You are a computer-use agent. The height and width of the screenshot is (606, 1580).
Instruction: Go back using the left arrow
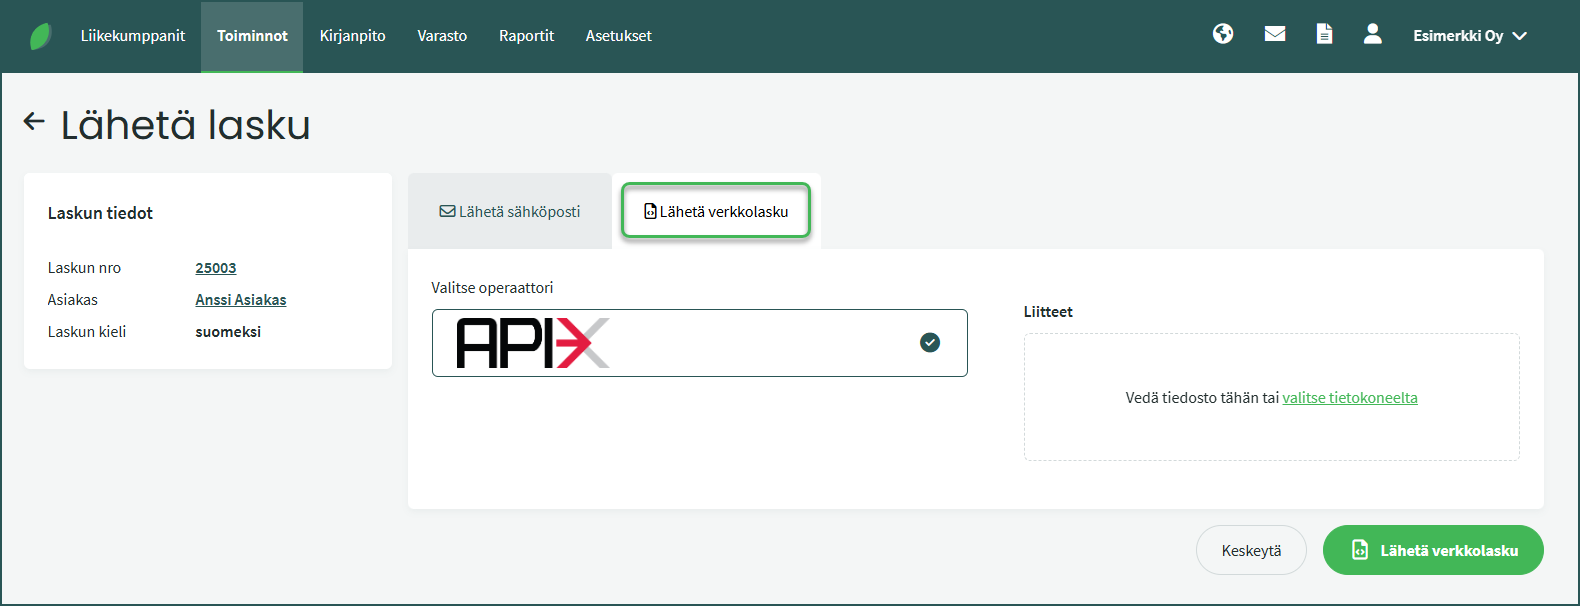pyautogui.click(x=34, y=122)
